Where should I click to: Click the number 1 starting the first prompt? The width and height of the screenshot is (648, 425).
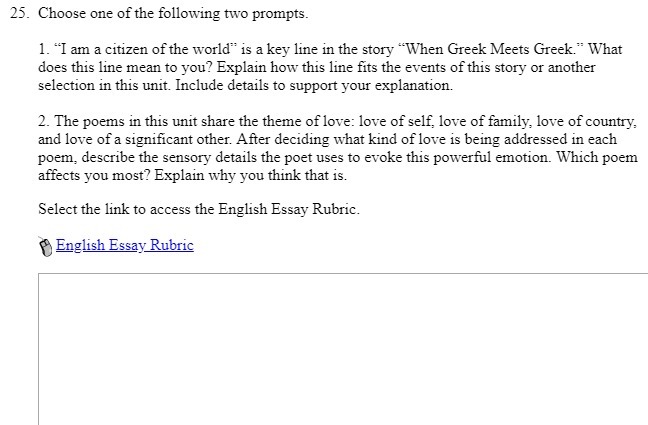coord(42,49)
